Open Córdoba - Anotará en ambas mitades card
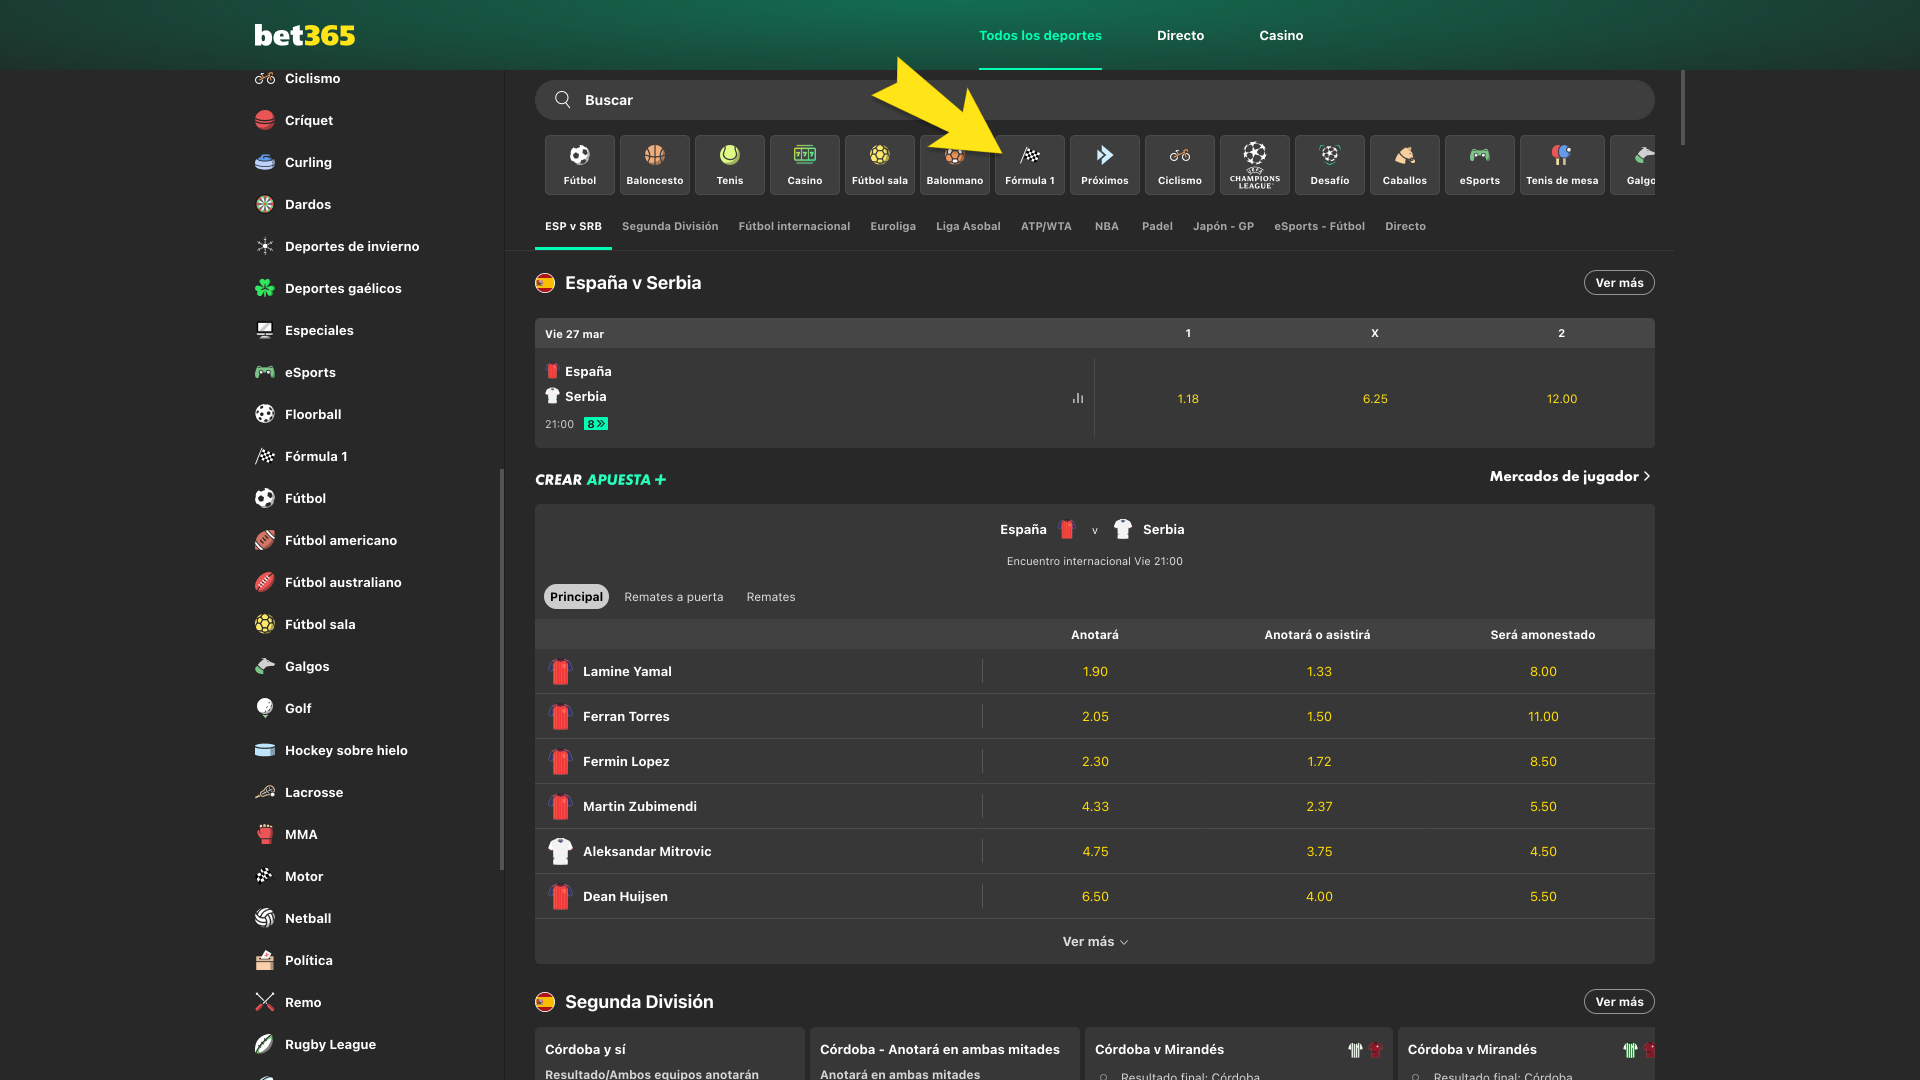The image size is (1920, 1080). [x=945, y=1054]
